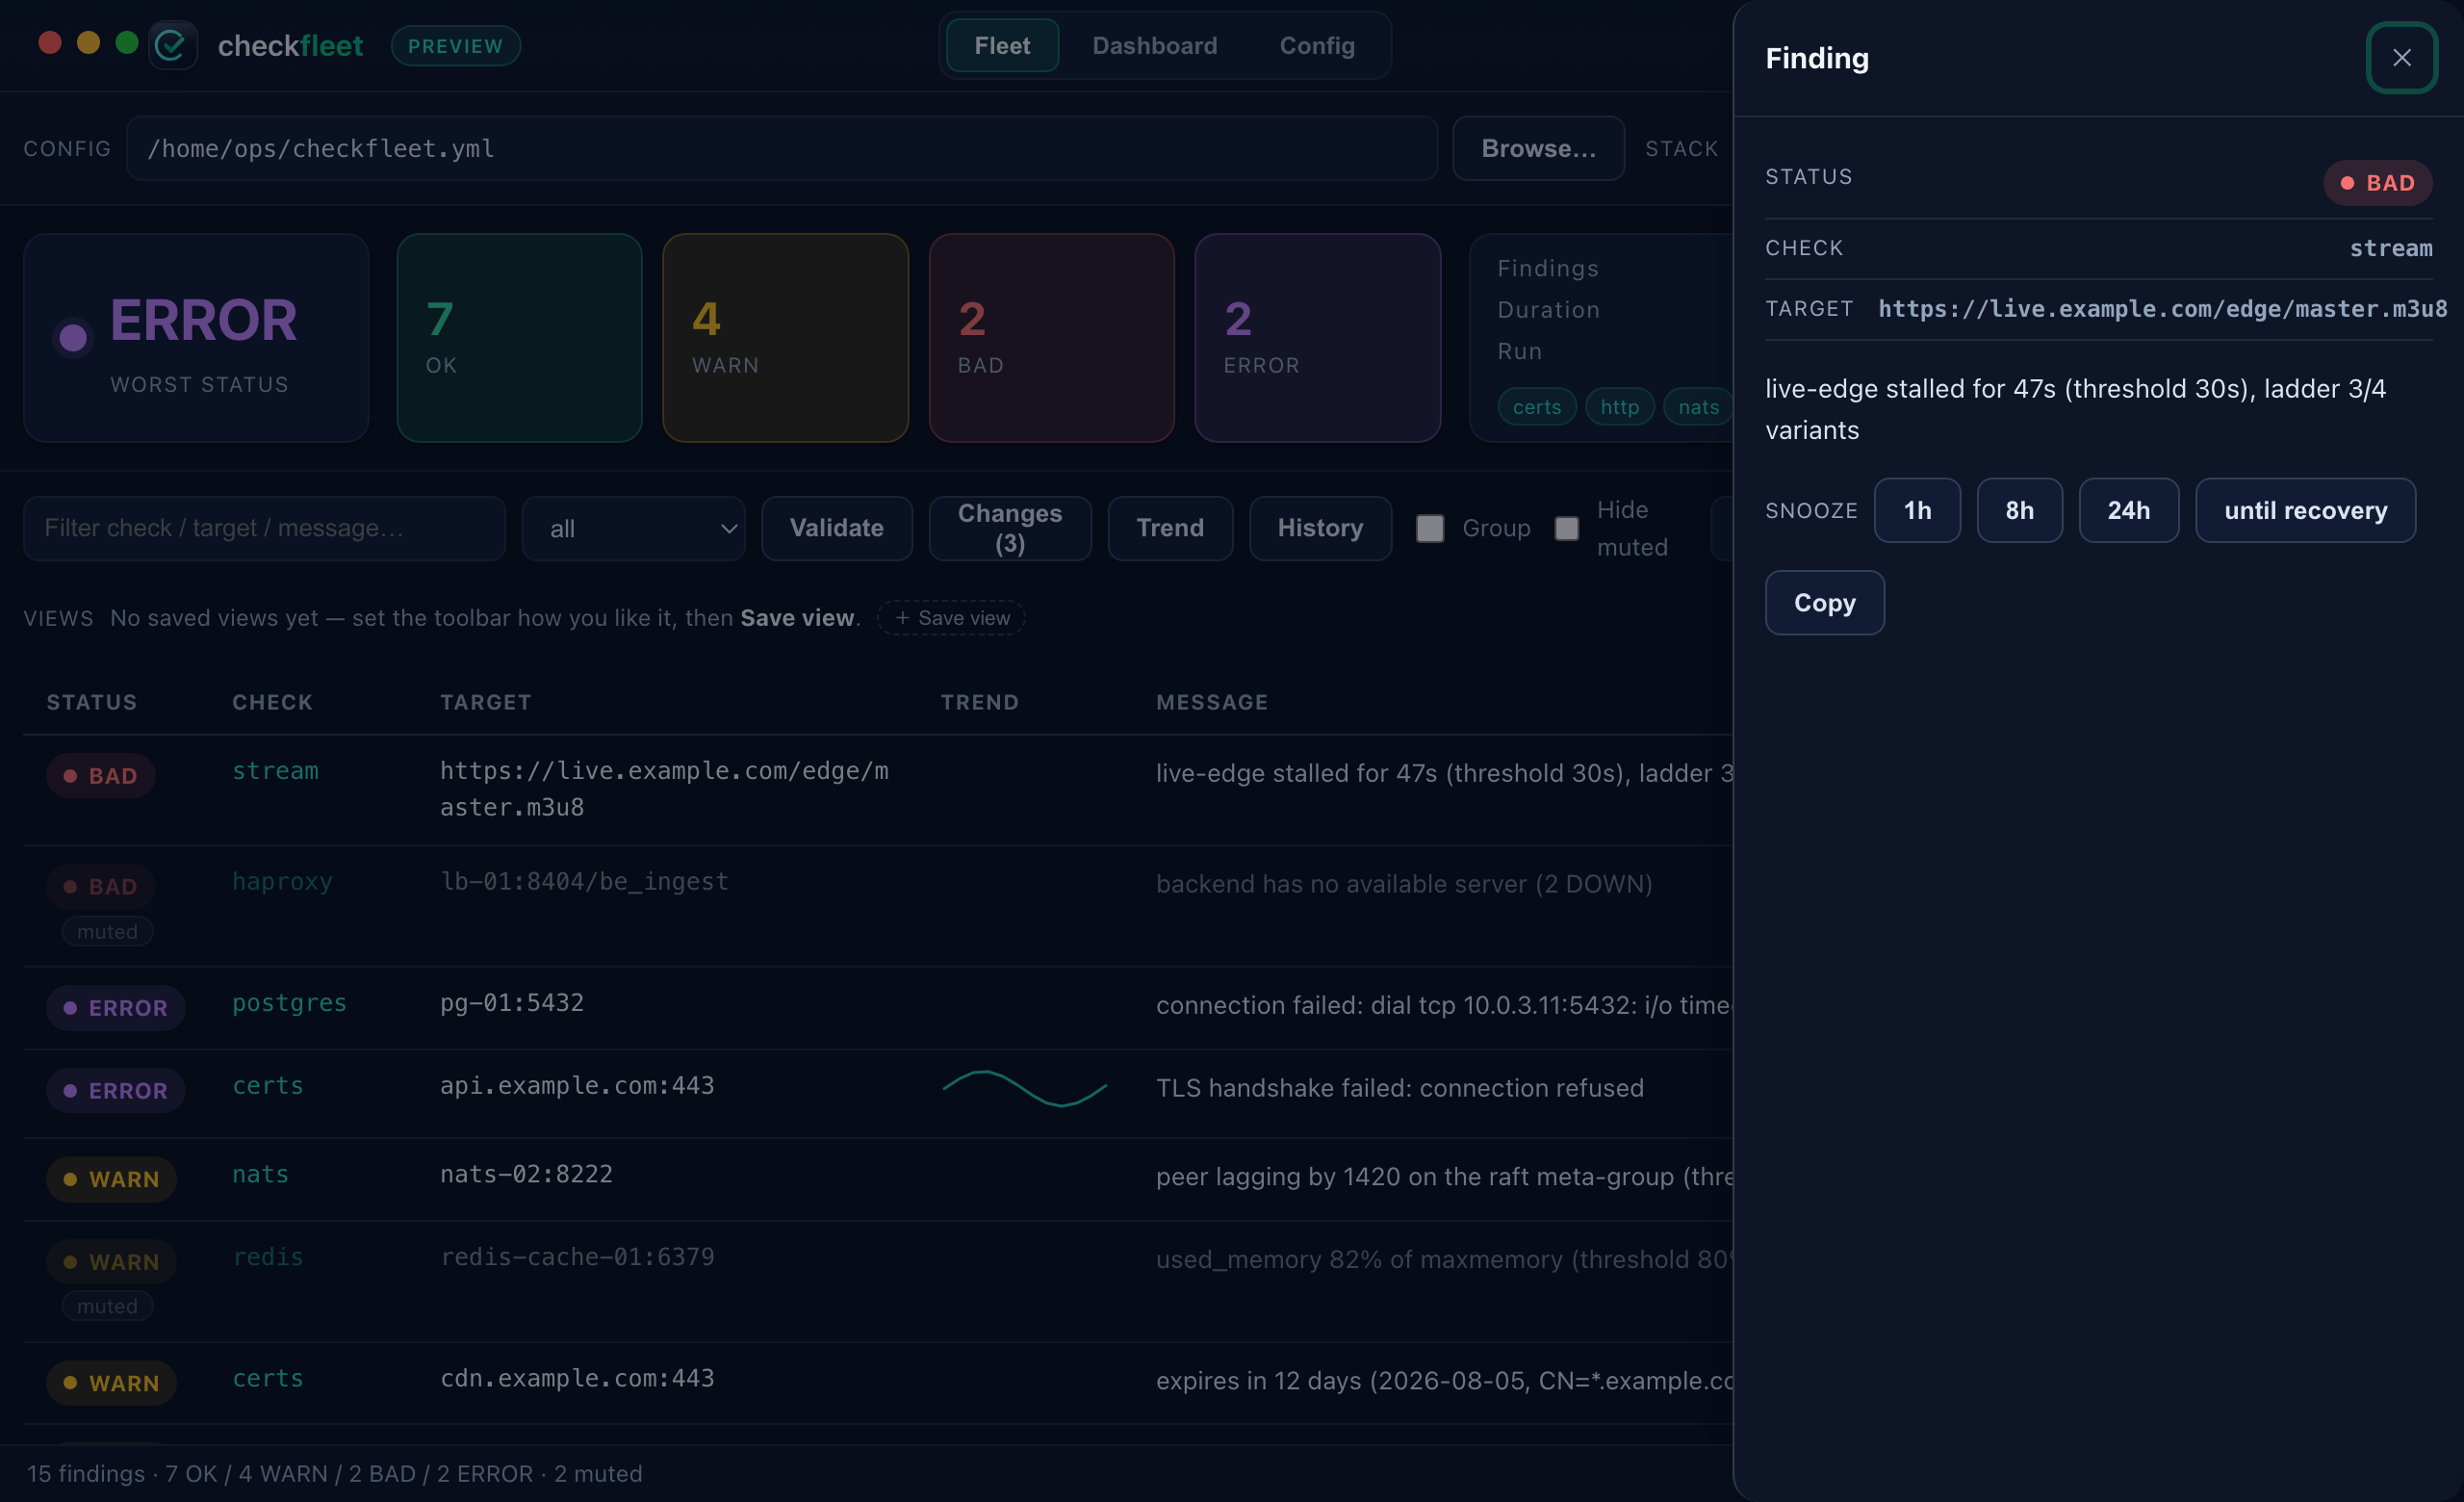Select the 2 BAD summary card

click(x=1051, y=338)
